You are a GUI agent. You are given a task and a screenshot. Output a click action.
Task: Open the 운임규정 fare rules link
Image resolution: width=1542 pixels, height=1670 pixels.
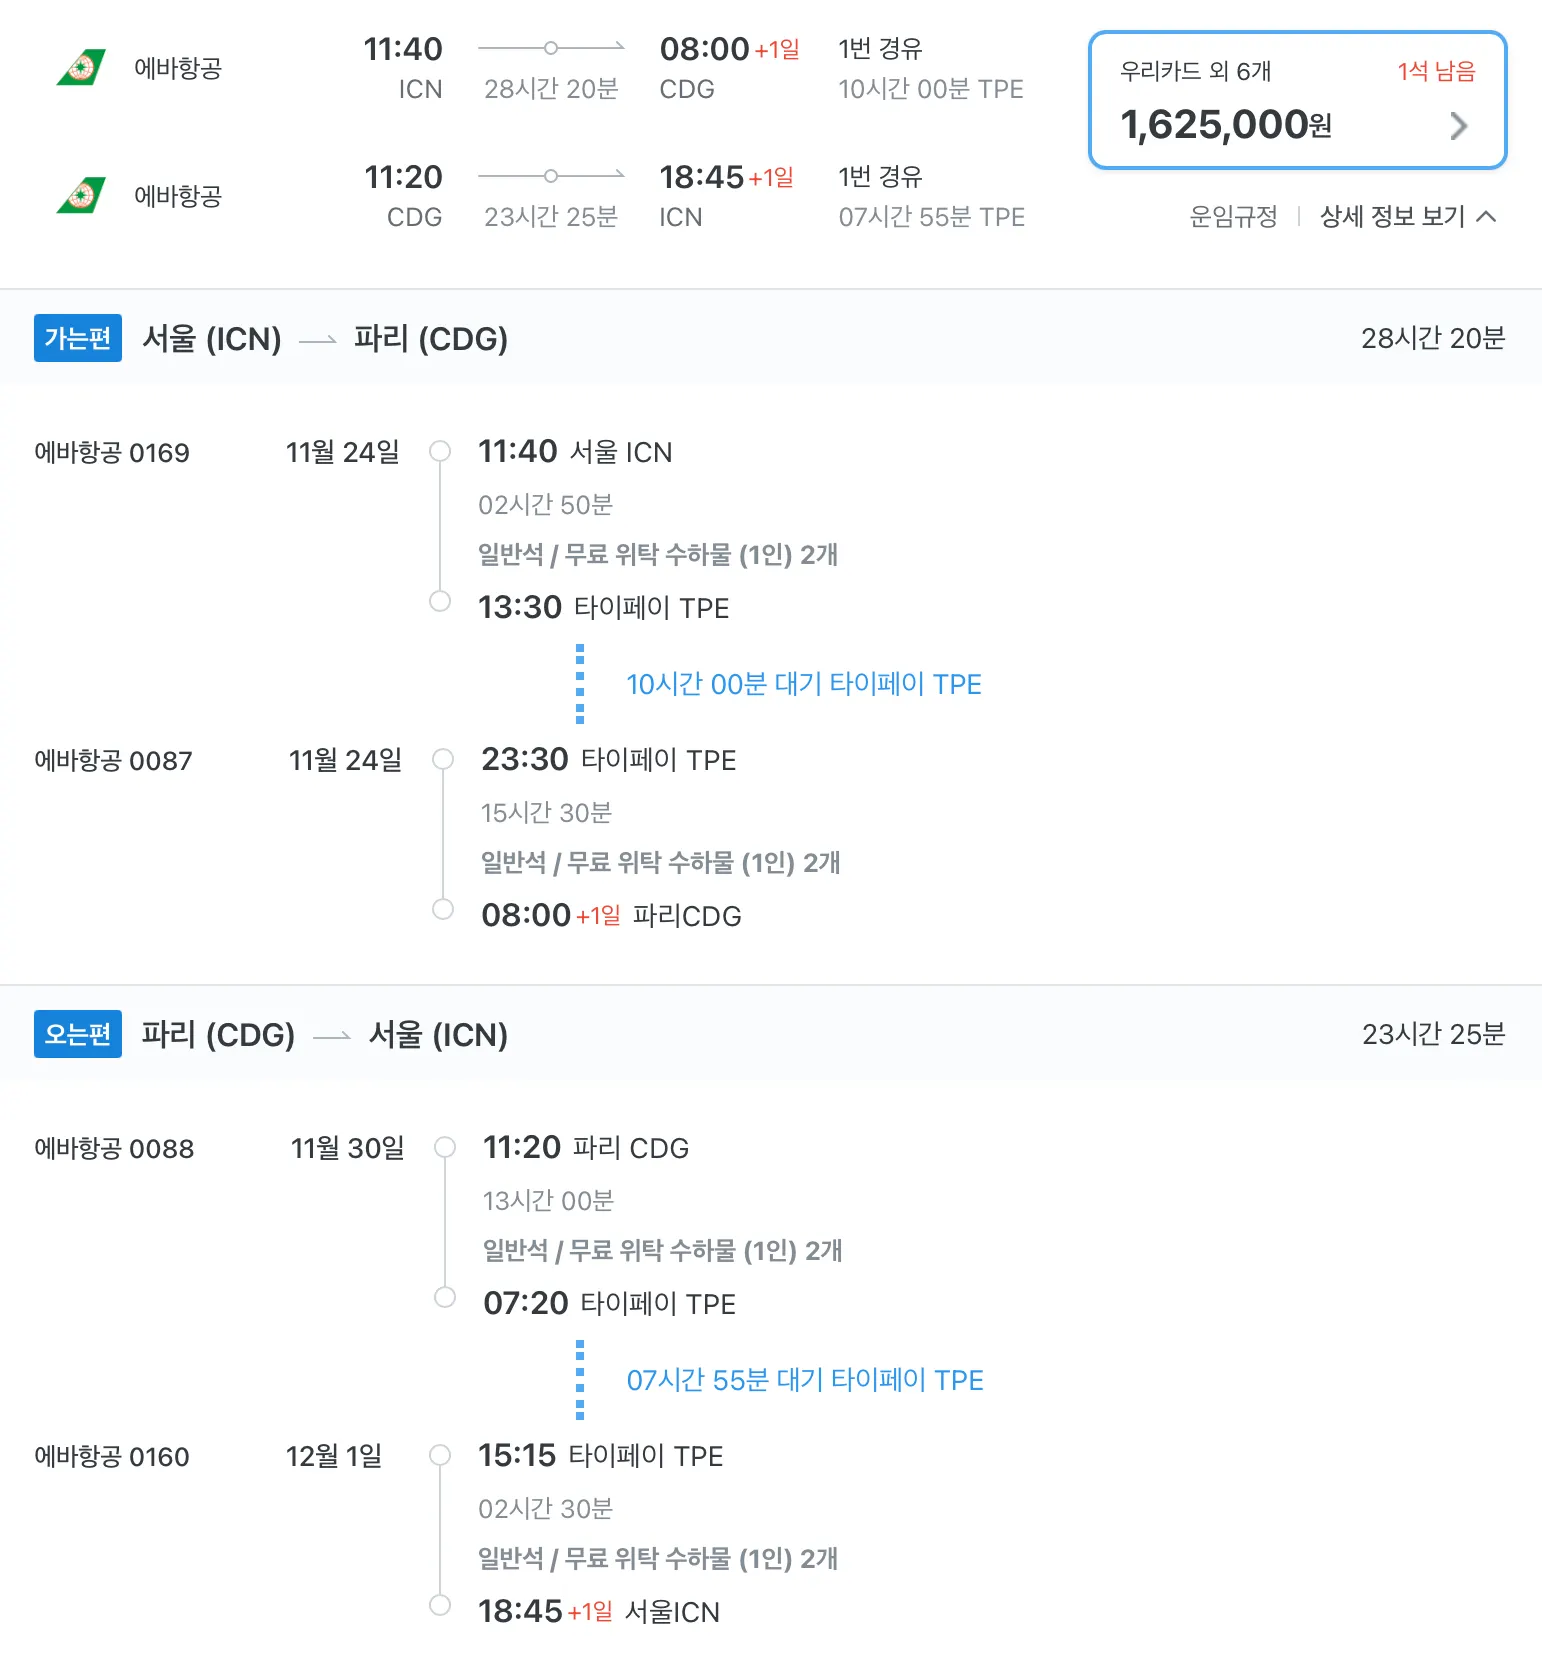click(x=1233, y=216)
